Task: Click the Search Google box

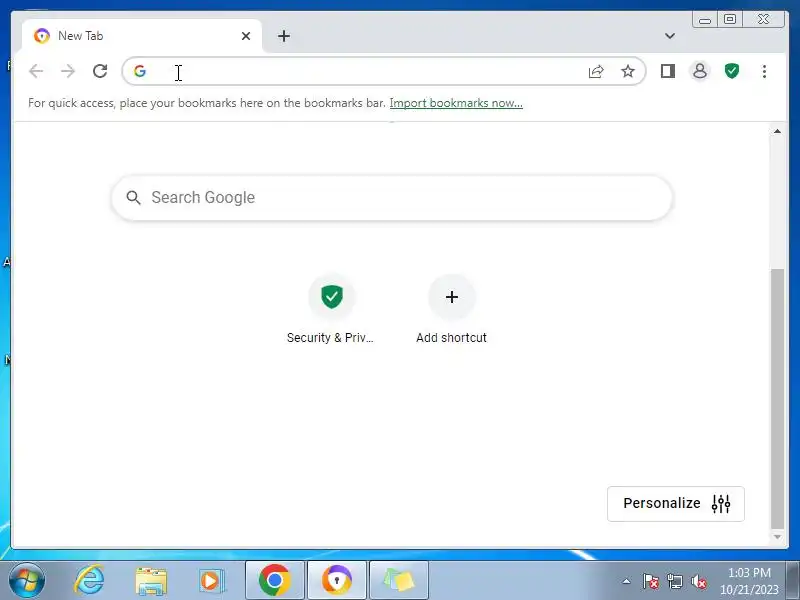Action: (392, 198)
